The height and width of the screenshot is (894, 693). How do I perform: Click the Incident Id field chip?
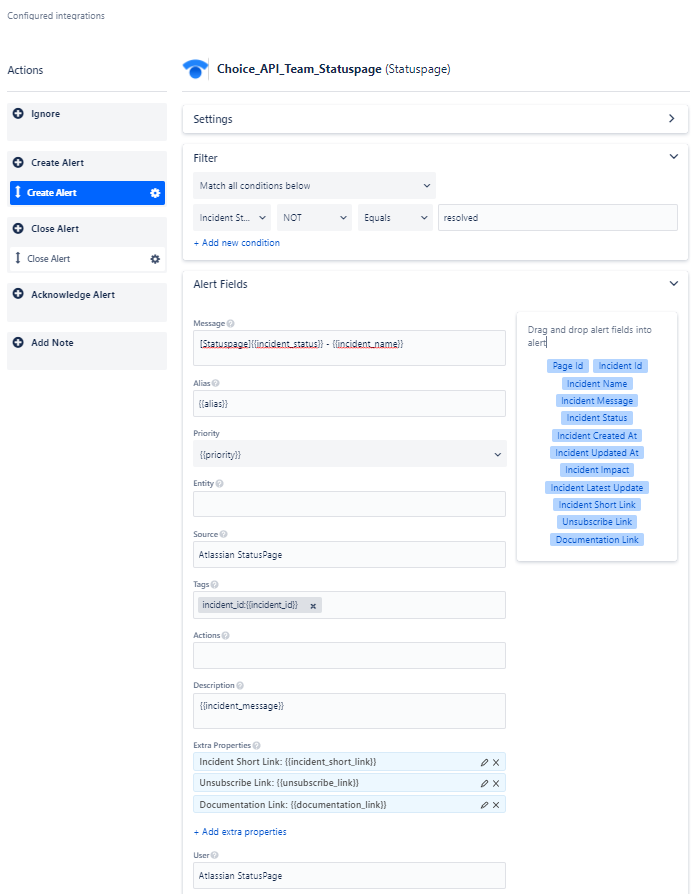point(620,366)
